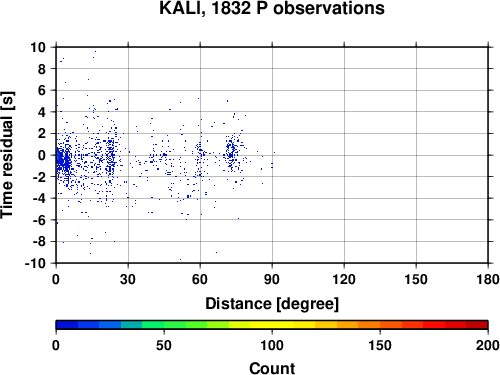Viewport: 500px width, 375px height.
Task: Click the x-axis tick label 60
Action: (200, 279)
